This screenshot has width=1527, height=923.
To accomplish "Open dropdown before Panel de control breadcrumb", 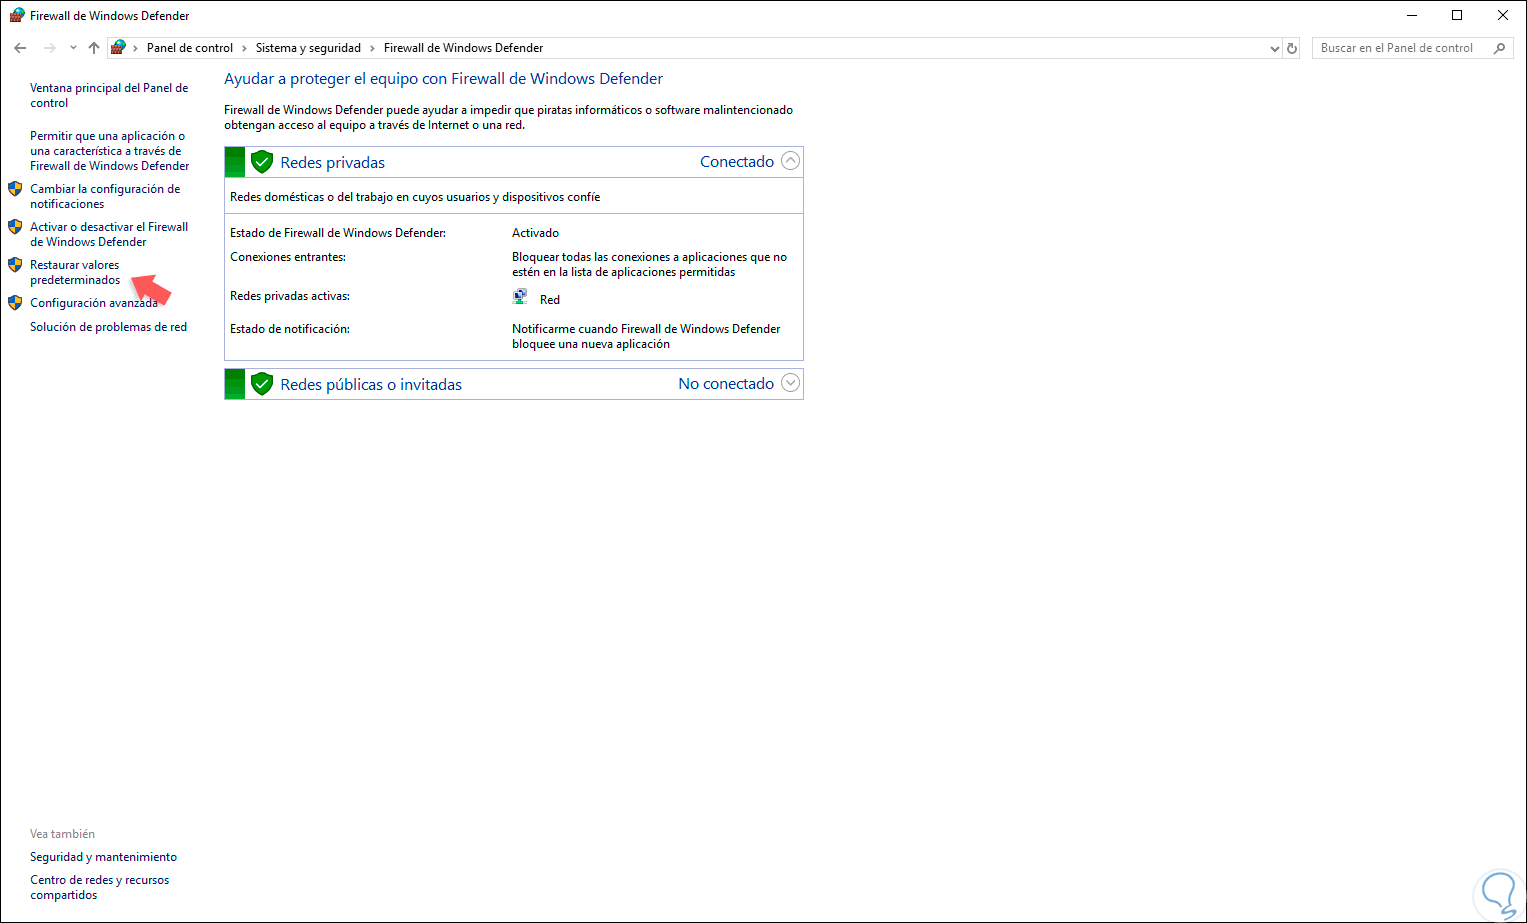I will tap(135, 48).
